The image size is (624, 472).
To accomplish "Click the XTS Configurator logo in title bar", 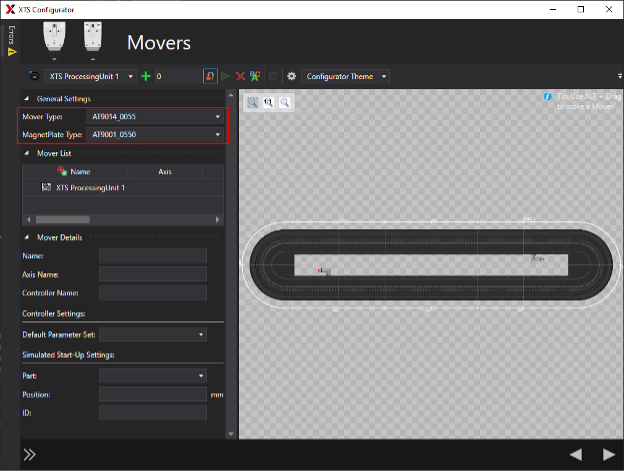I will click(10, 10).
